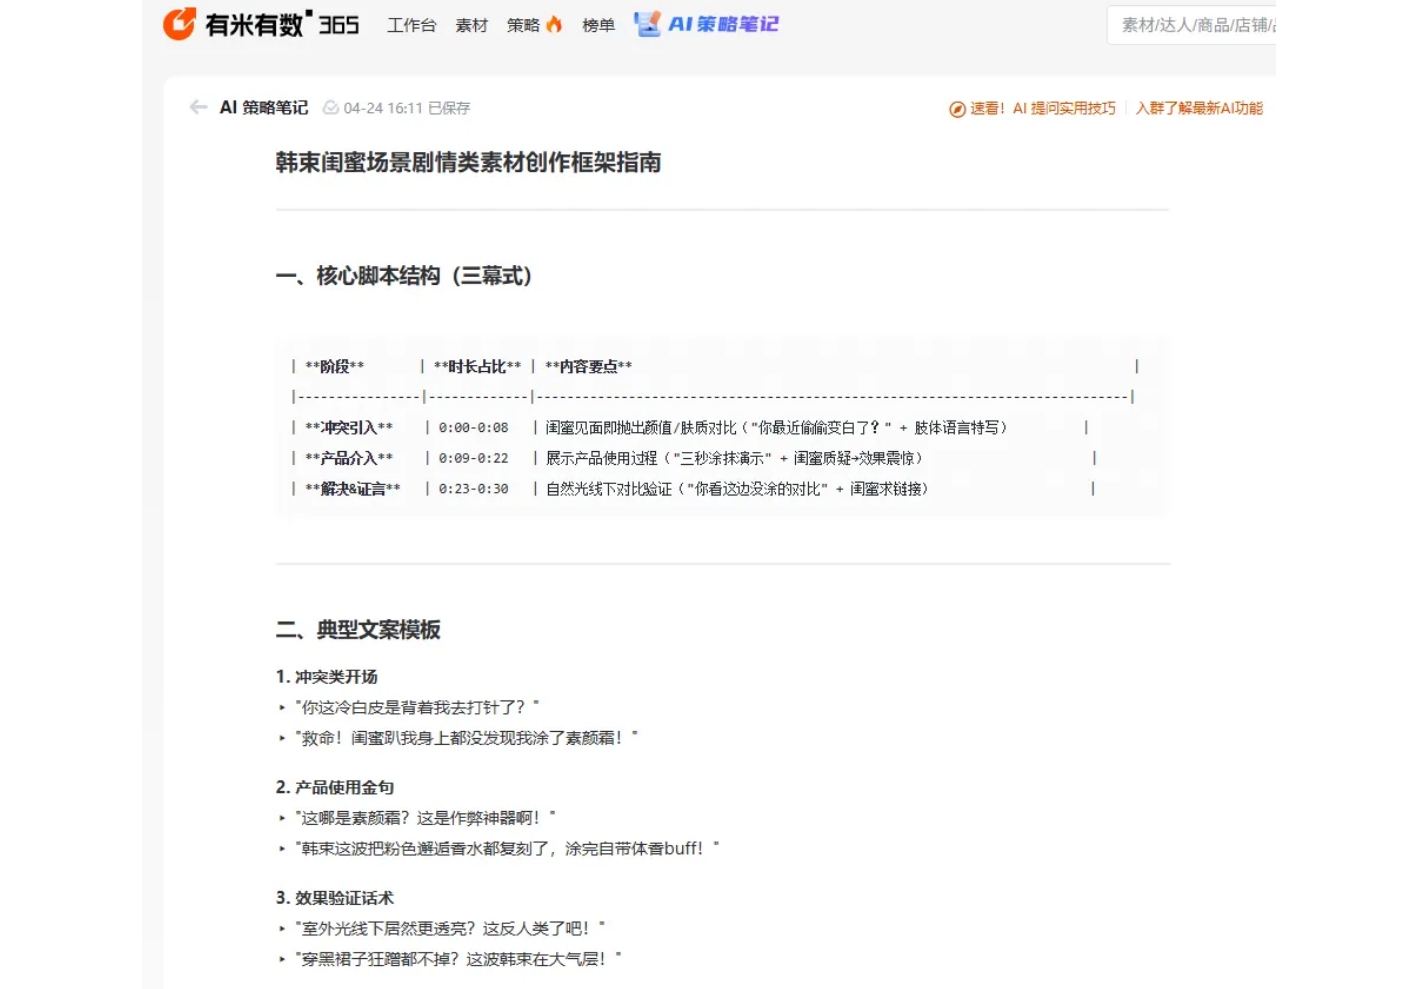Click the 自然光线下对比验证 content cell
Image resolution: width=1407 pixels, height=989 pixels.
737,489
